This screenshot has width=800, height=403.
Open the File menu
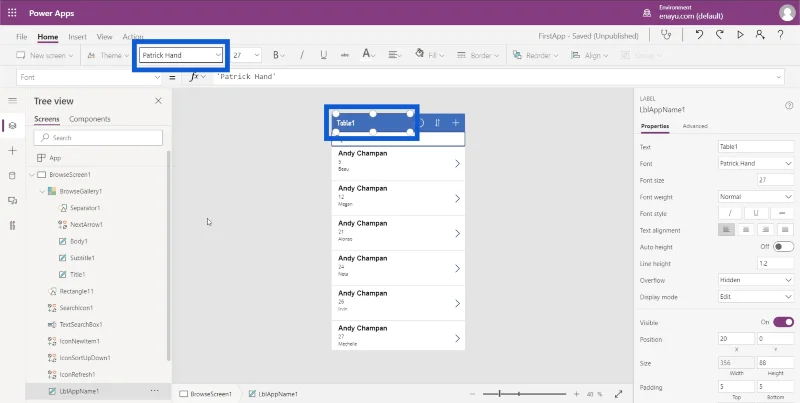(21, 37)
